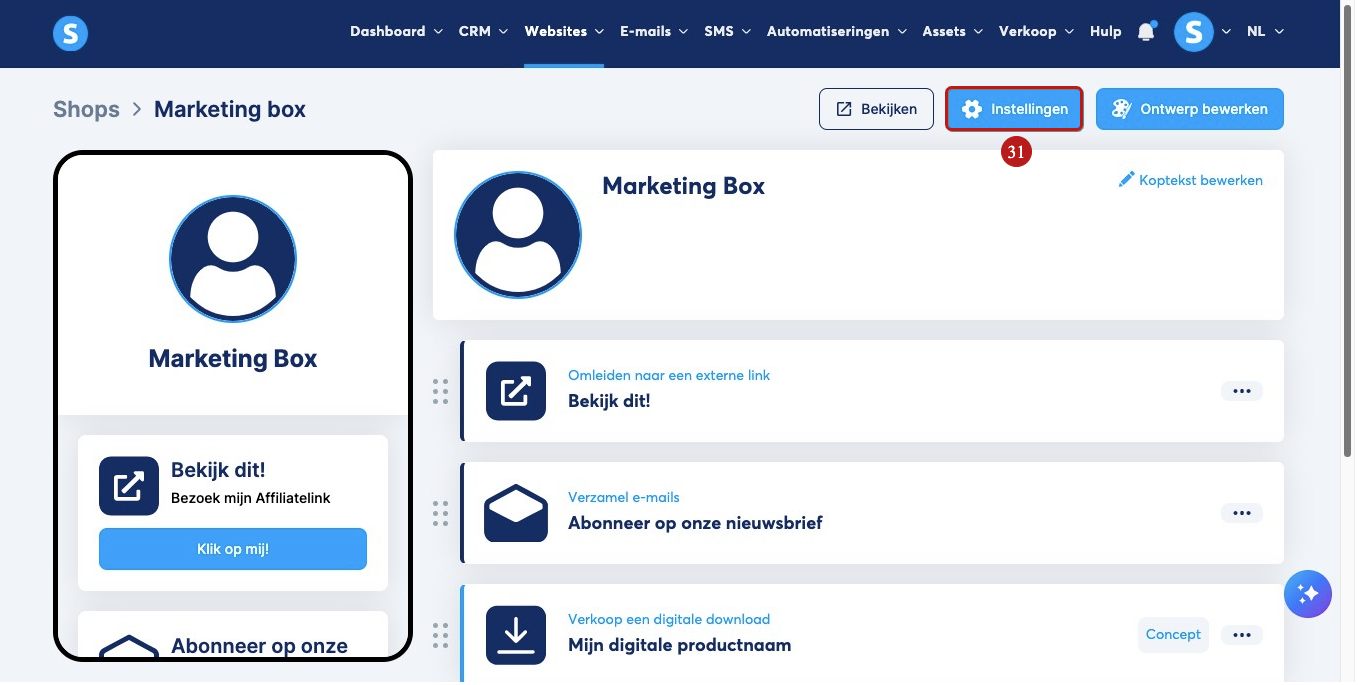
Task: Expand the SMS menu
Action: pyautogui.click(x=727, y=32)
